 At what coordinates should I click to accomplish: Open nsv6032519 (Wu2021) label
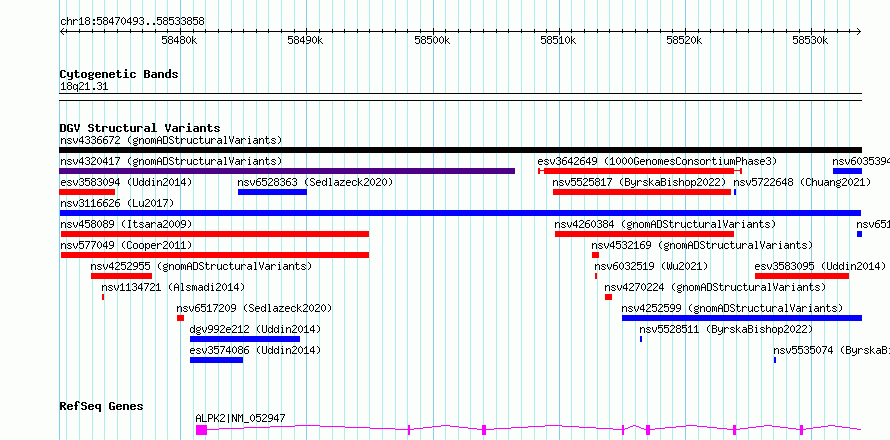[x=652, y=266]
